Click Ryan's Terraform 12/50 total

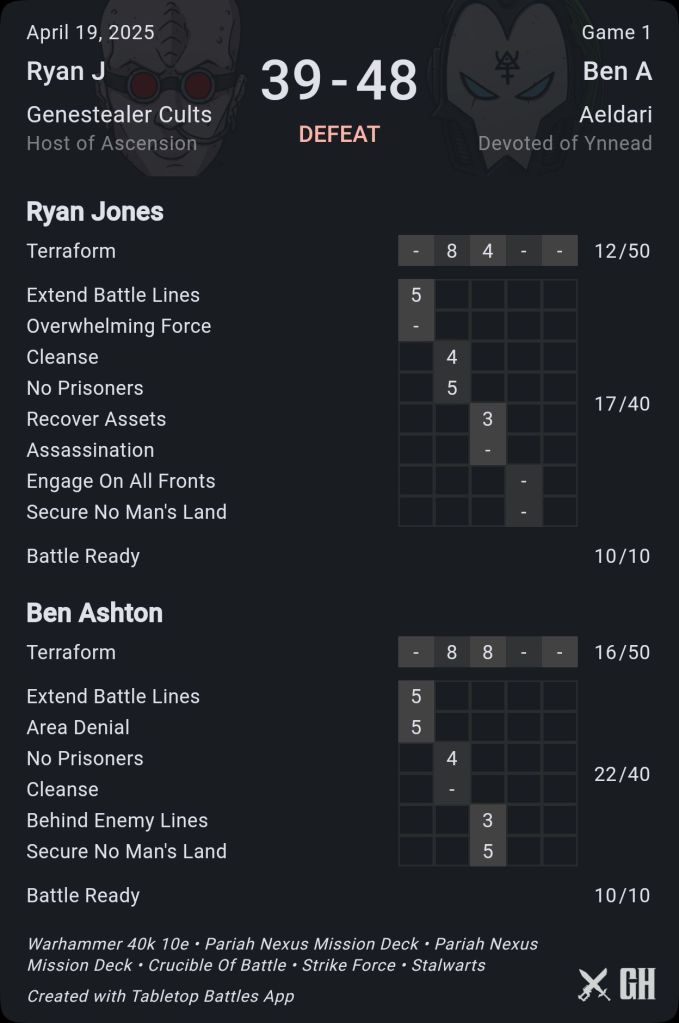point(622,251)
